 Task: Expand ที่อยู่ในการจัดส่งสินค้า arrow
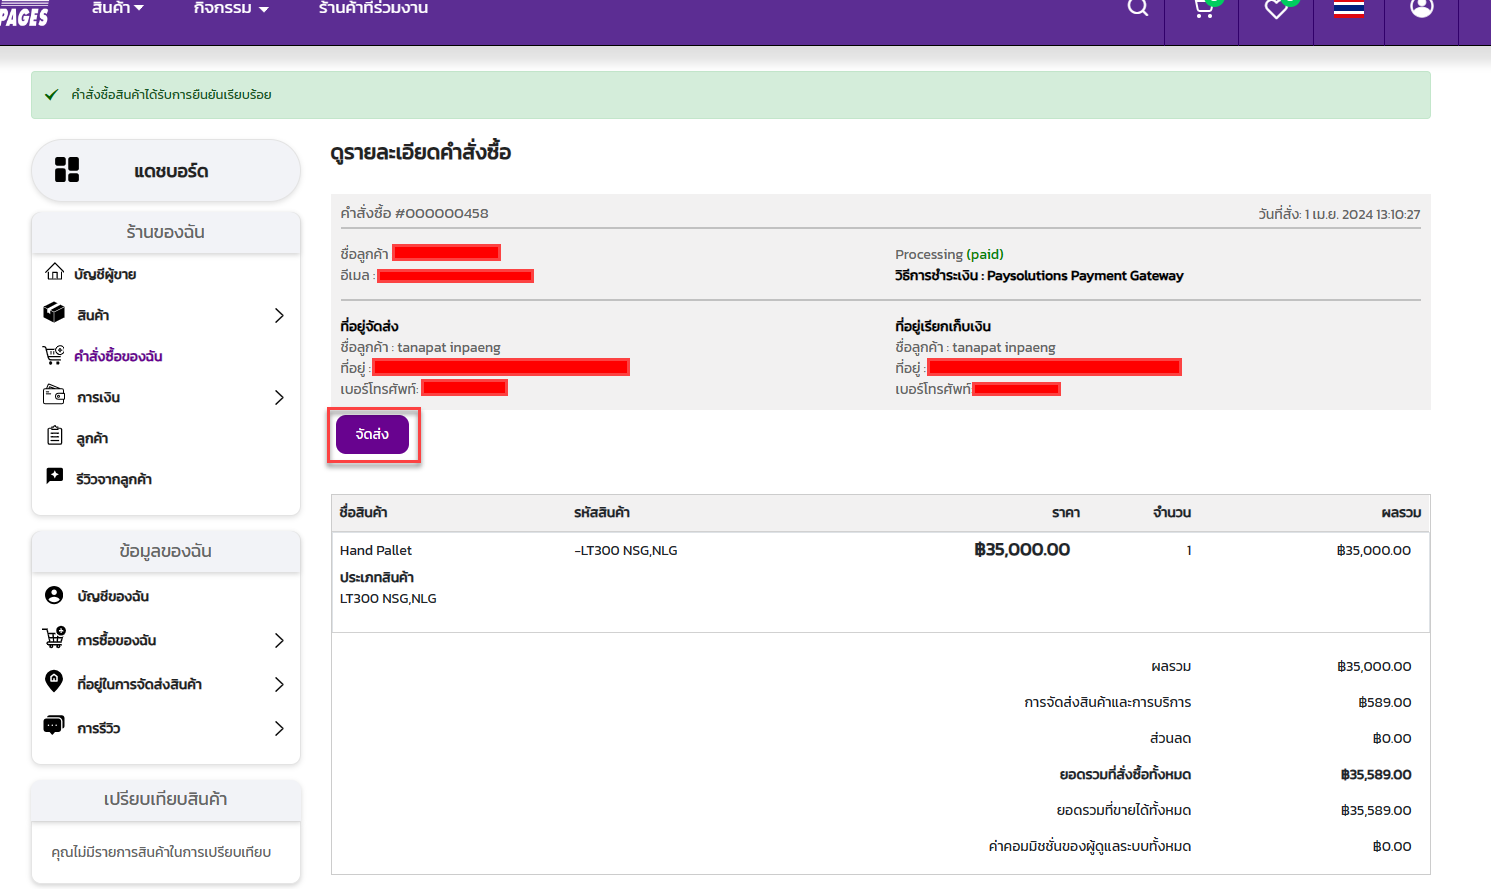[x=279, y=685]
